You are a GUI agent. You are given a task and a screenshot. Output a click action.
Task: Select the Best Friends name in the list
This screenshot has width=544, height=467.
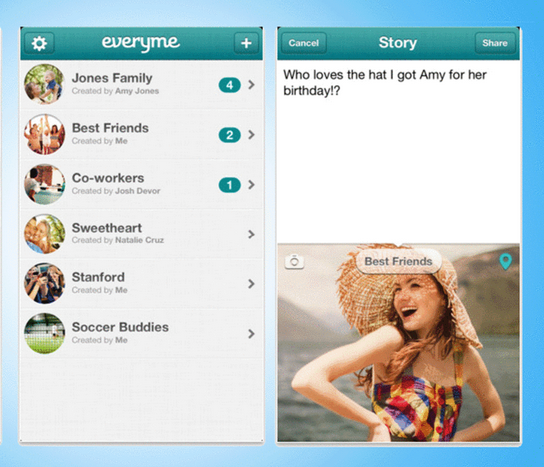(110, 128)
